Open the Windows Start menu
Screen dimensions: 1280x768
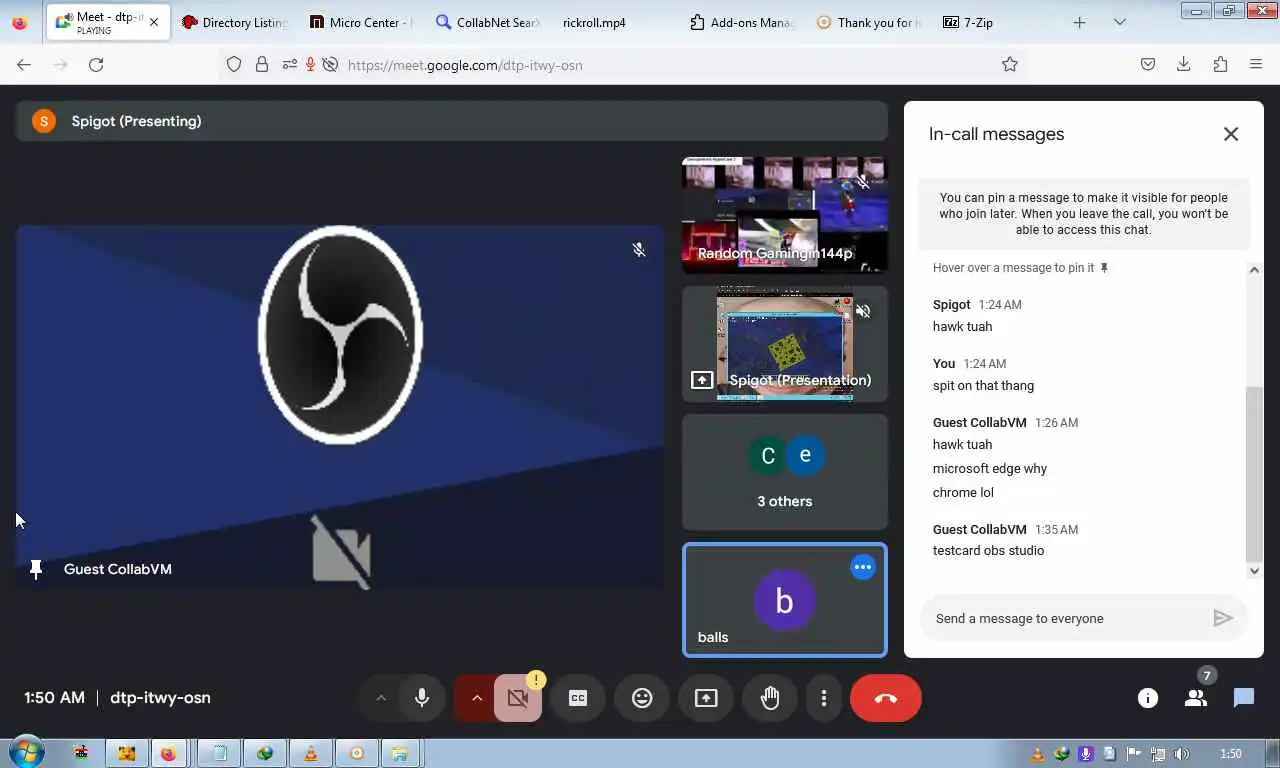point(25,753)
